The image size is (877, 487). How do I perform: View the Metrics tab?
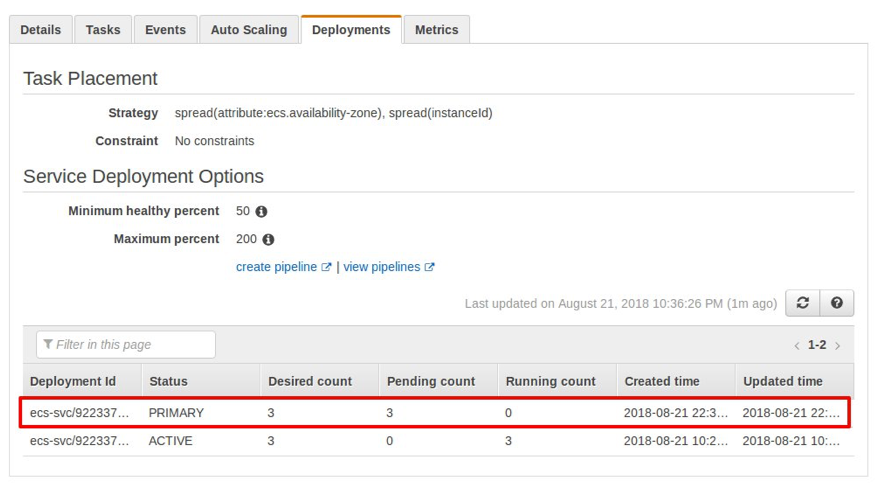(436, 30)
